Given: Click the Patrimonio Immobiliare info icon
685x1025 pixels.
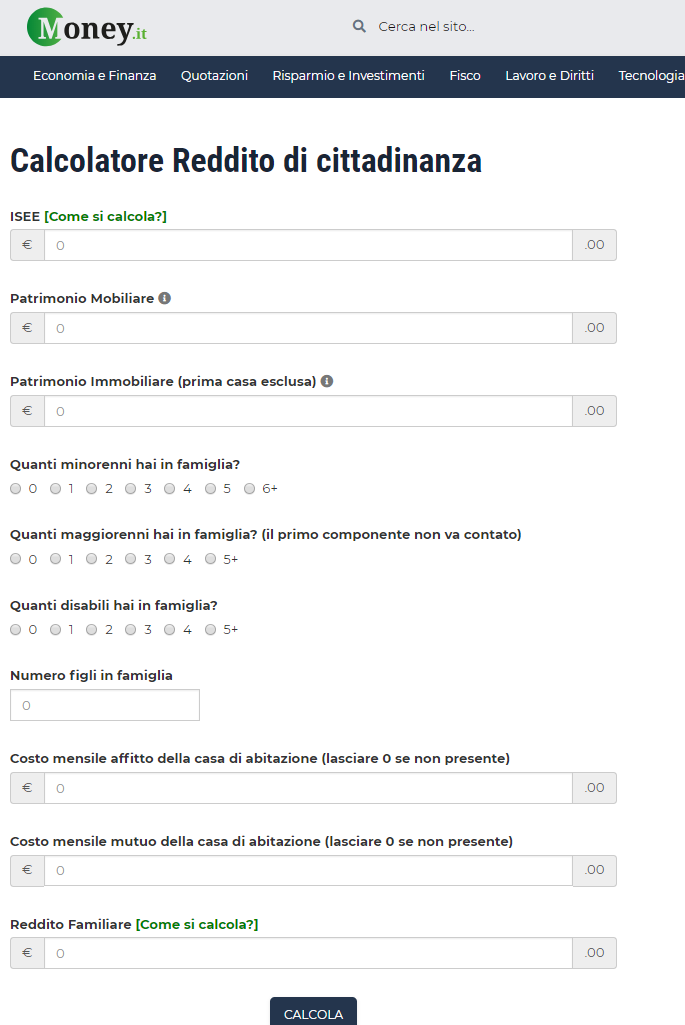Looking at the screenshot, I should 327,381.
